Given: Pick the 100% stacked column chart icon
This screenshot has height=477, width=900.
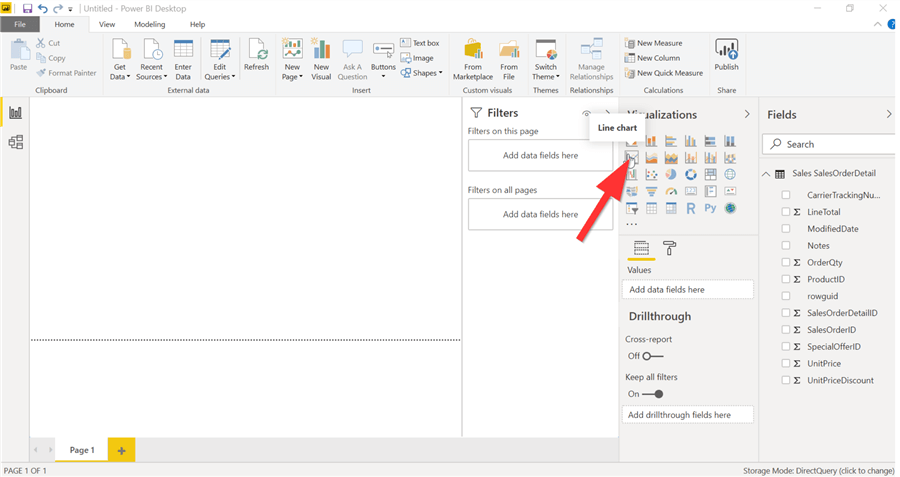Looking at the screenshot, I should (x=730, y=141).
